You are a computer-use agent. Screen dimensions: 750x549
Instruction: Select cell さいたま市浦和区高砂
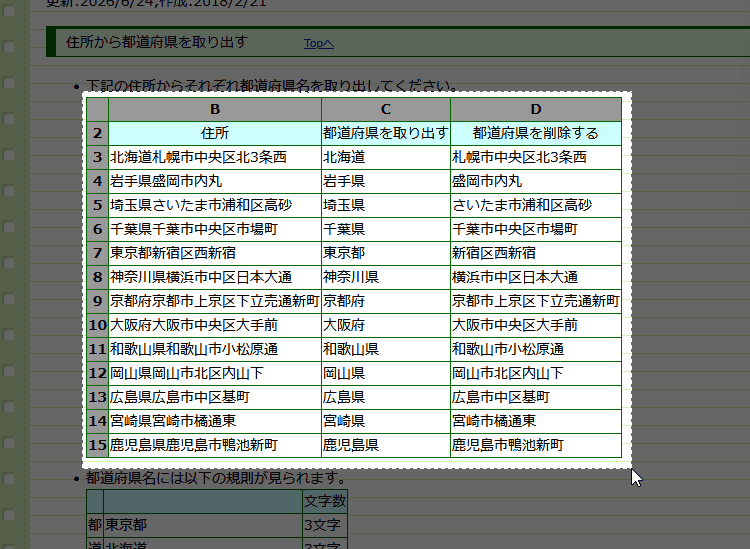536,205
